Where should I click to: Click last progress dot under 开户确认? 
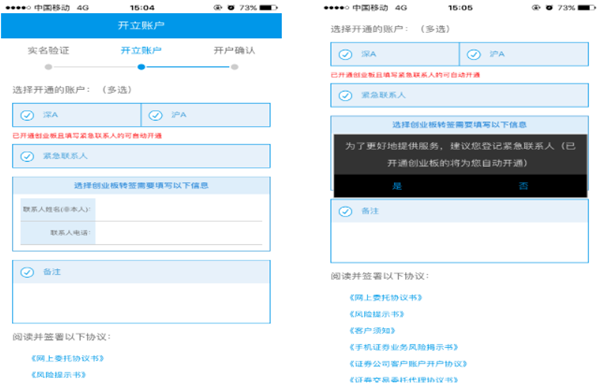[235, 67]
